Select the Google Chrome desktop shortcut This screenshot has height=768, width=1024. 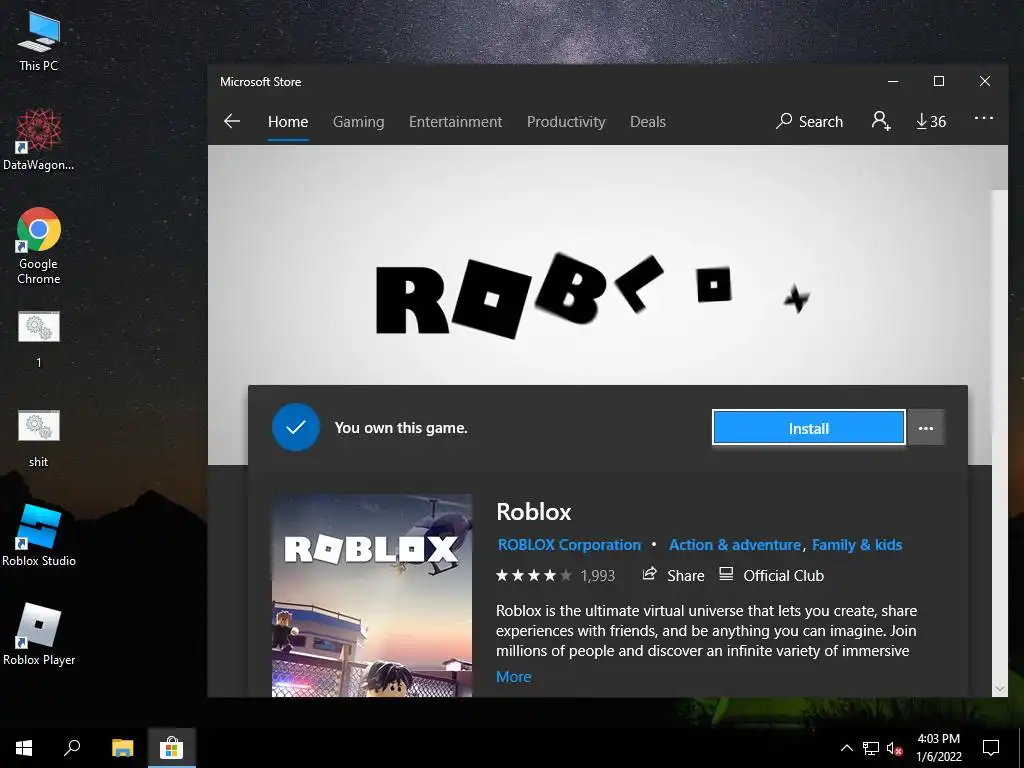click(39, 246)
